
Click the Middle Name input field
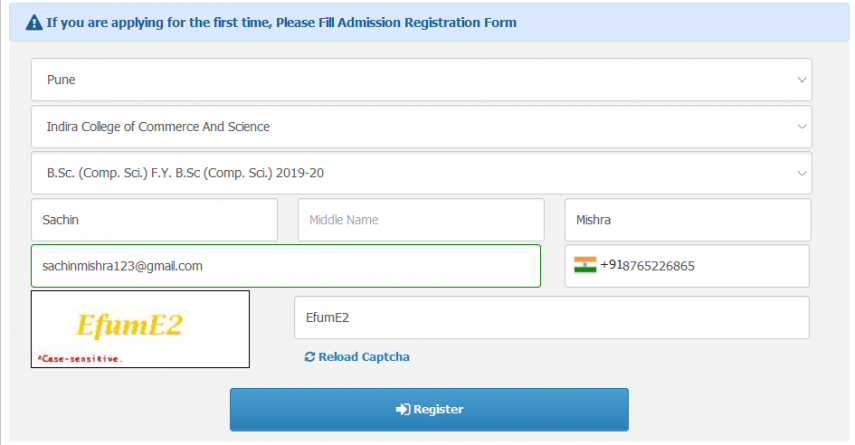point(421,220)
